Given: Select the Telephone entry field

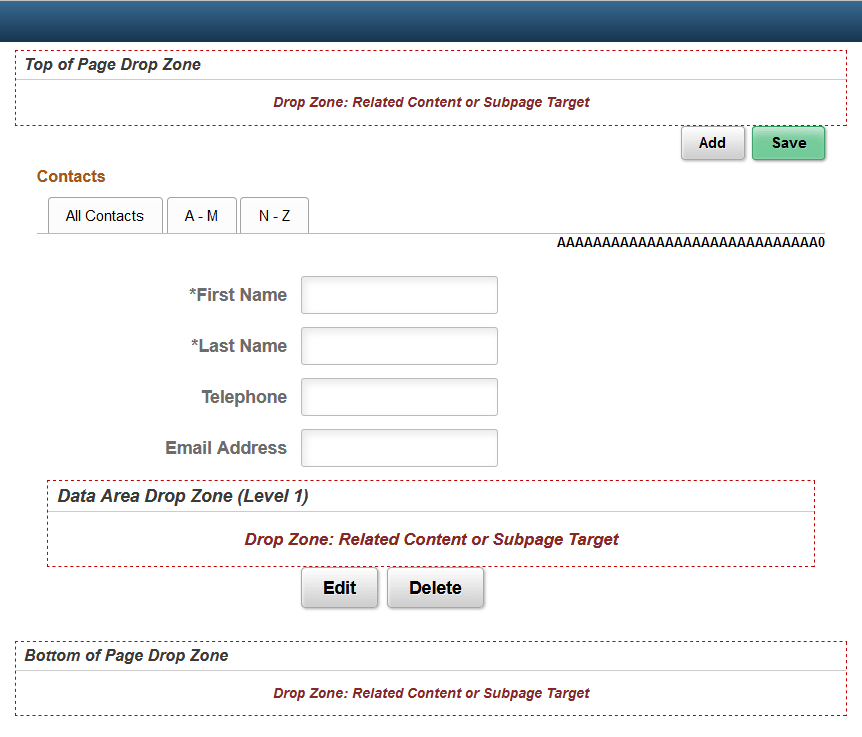Looking at the screenshot, I should (399, 396).
